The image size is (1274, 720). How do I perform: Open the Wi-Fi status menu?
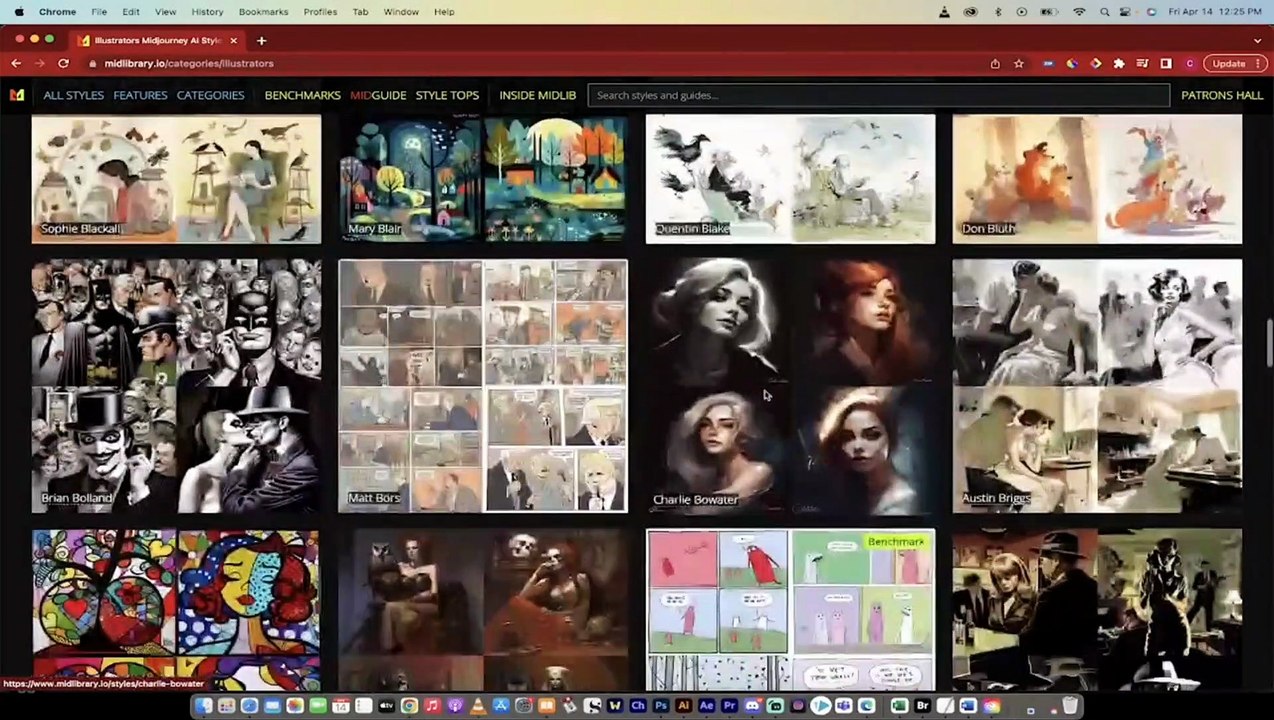click(x=1079, y=11)
